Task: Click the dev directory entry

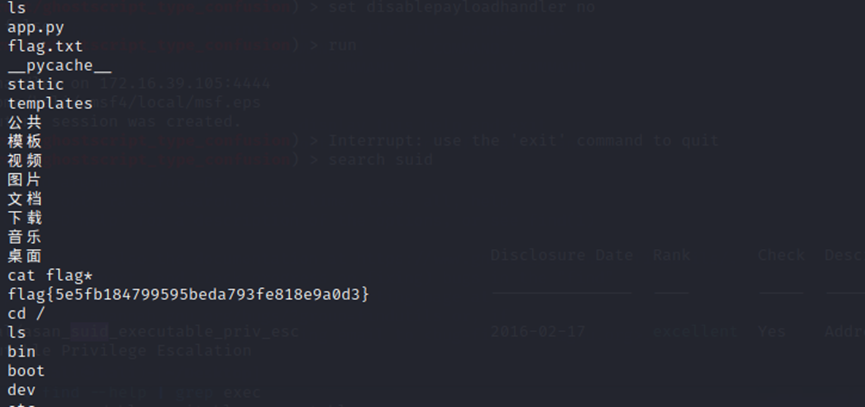Action: point(22,390)
